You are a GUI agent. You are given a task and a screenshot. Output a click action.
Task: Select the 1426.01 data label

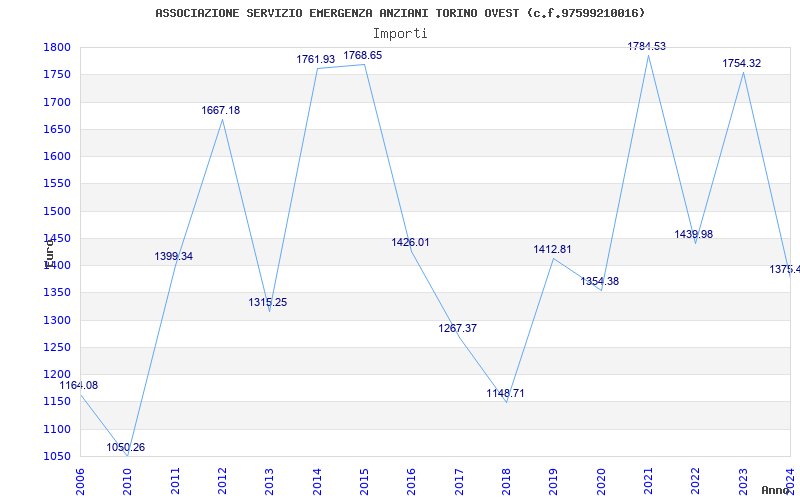tap(411, 242)
